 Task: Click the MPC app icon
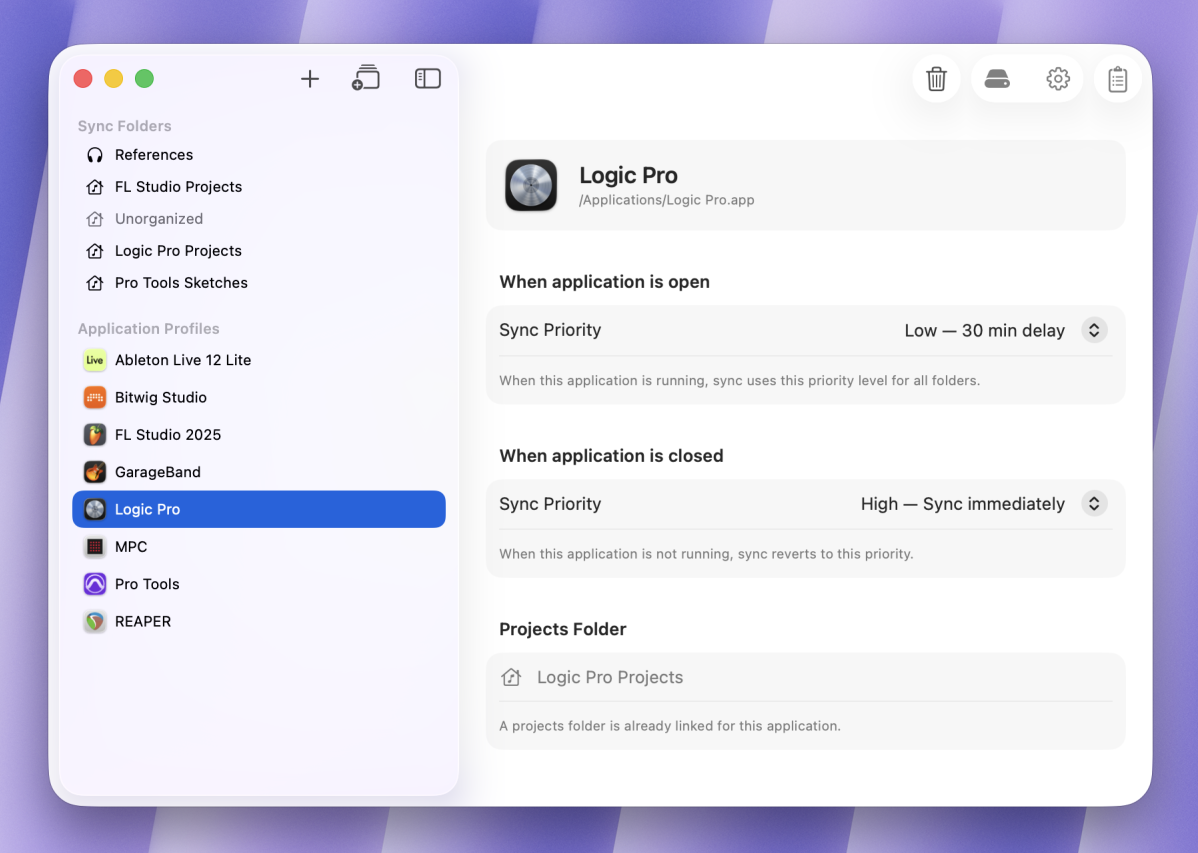[95, 547]
